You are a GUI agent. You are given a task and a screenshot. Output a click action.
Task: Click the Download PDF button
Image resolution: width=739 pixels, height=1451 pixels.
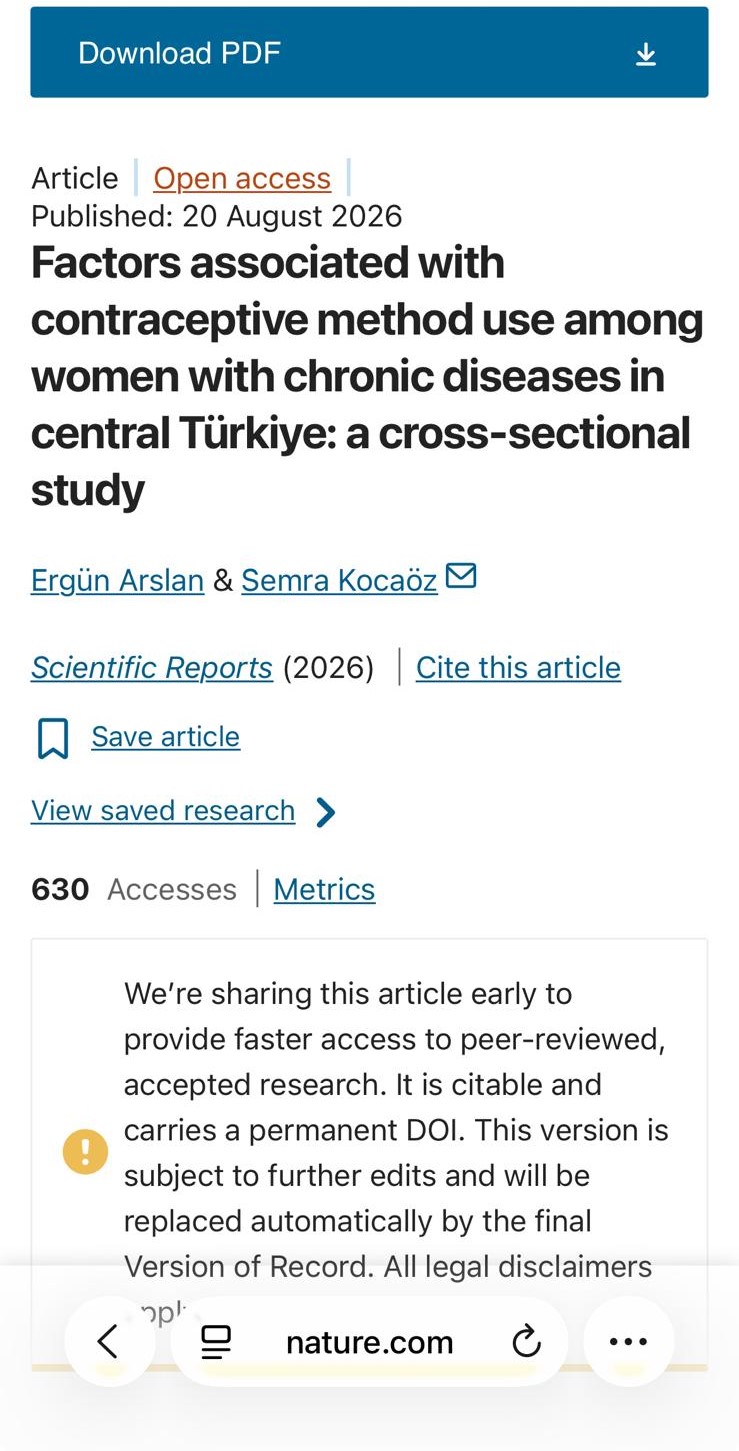pos(369,52)
